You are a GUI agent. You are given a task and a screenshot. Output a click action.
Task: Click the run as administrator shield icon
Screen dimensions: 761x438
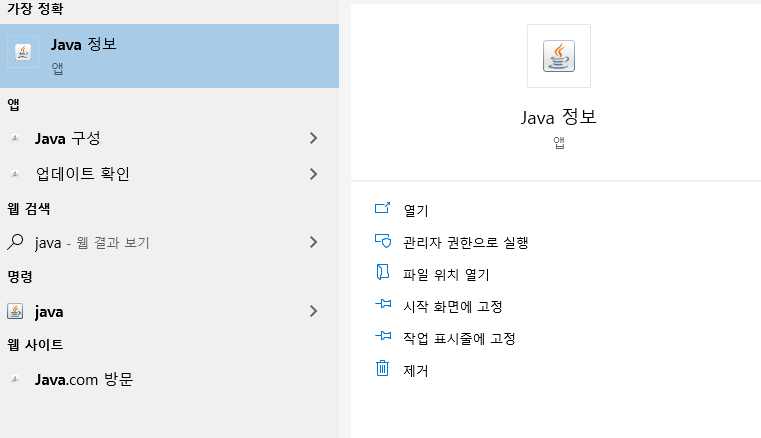click(382, 240)
